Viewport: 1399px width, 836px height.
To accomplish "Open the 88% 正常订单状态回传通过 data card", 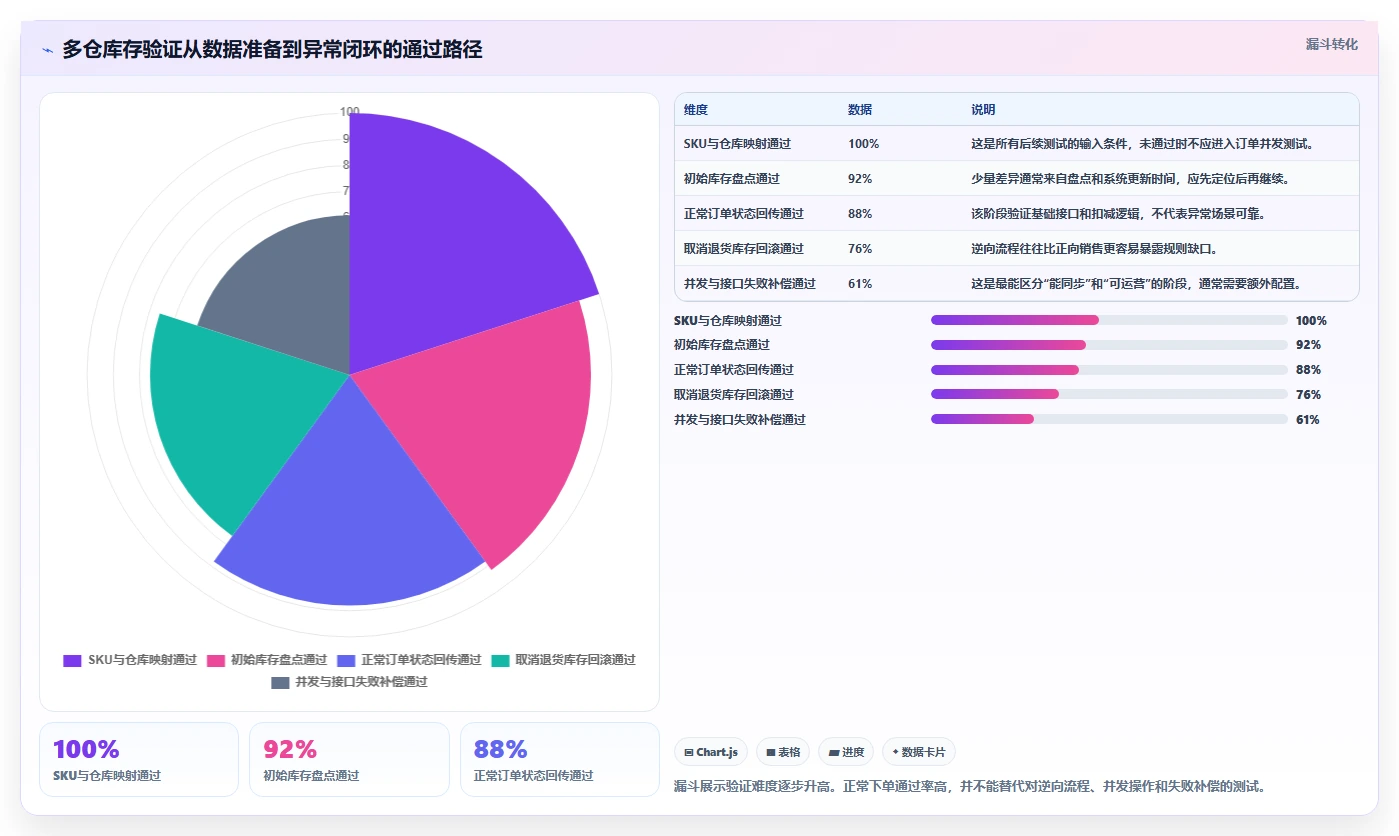I will (x=560, y=759).
